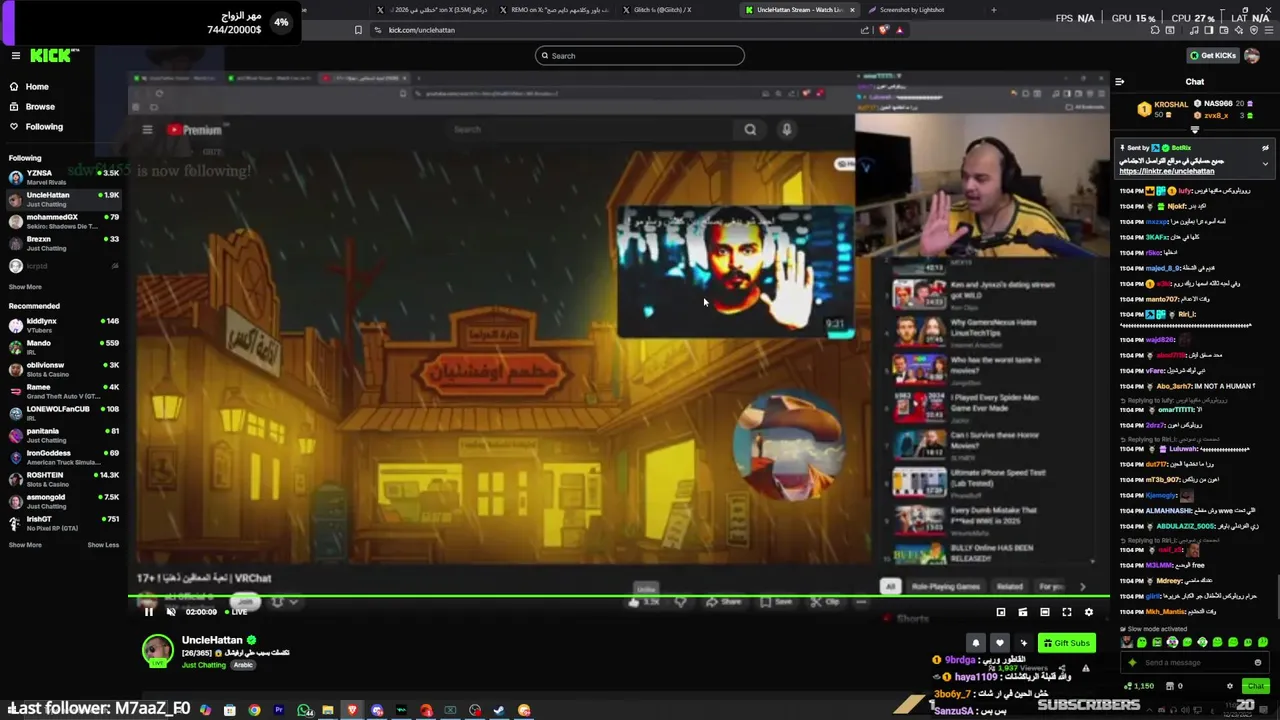Click the Arabic language tag
The width and height of the screenshot is (1280, 720).
pyautogui.click(x=243, y=665)
